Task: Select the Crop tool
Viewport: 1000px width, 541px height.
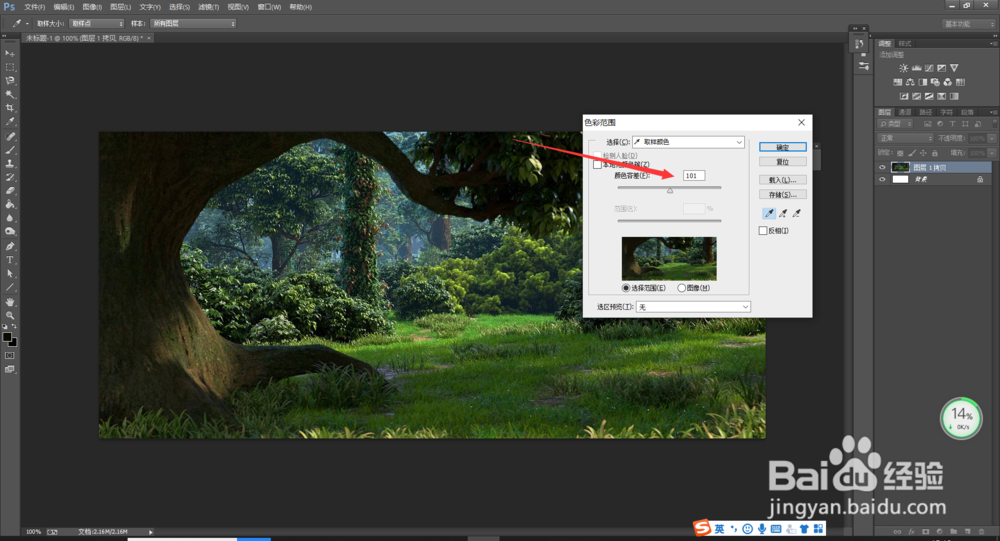Action: click(x=10, y=108)
